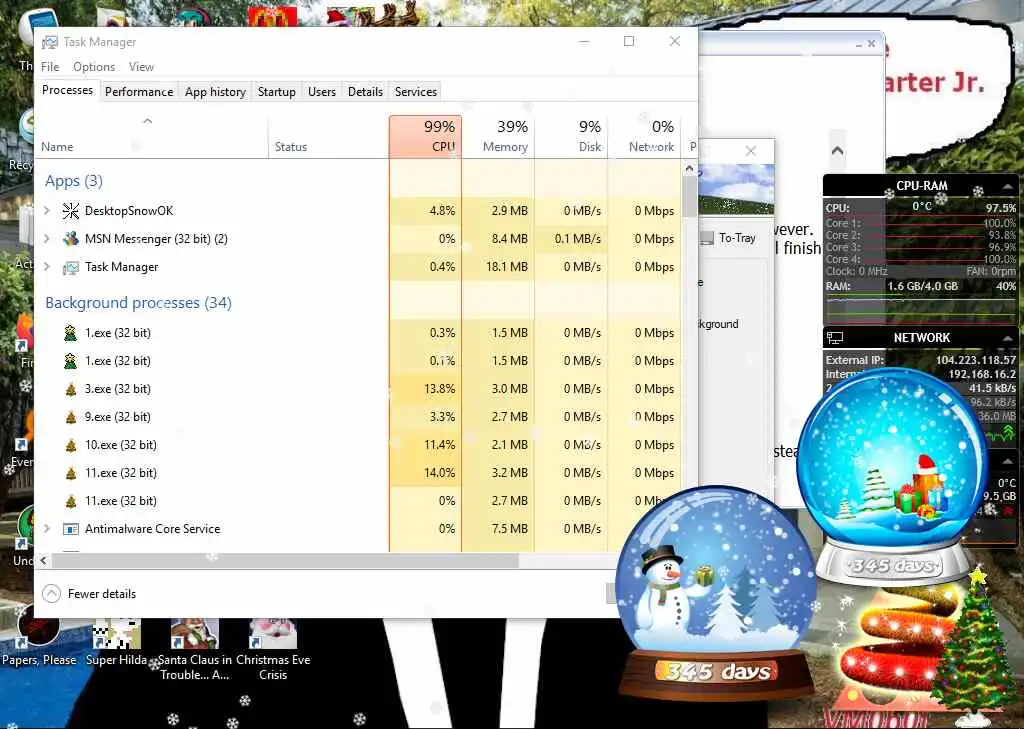Image resolution: width=1024 pixels, height=729 pixels.
Task: Collapse view with Fewer details arrow
Action: [51, 594]
